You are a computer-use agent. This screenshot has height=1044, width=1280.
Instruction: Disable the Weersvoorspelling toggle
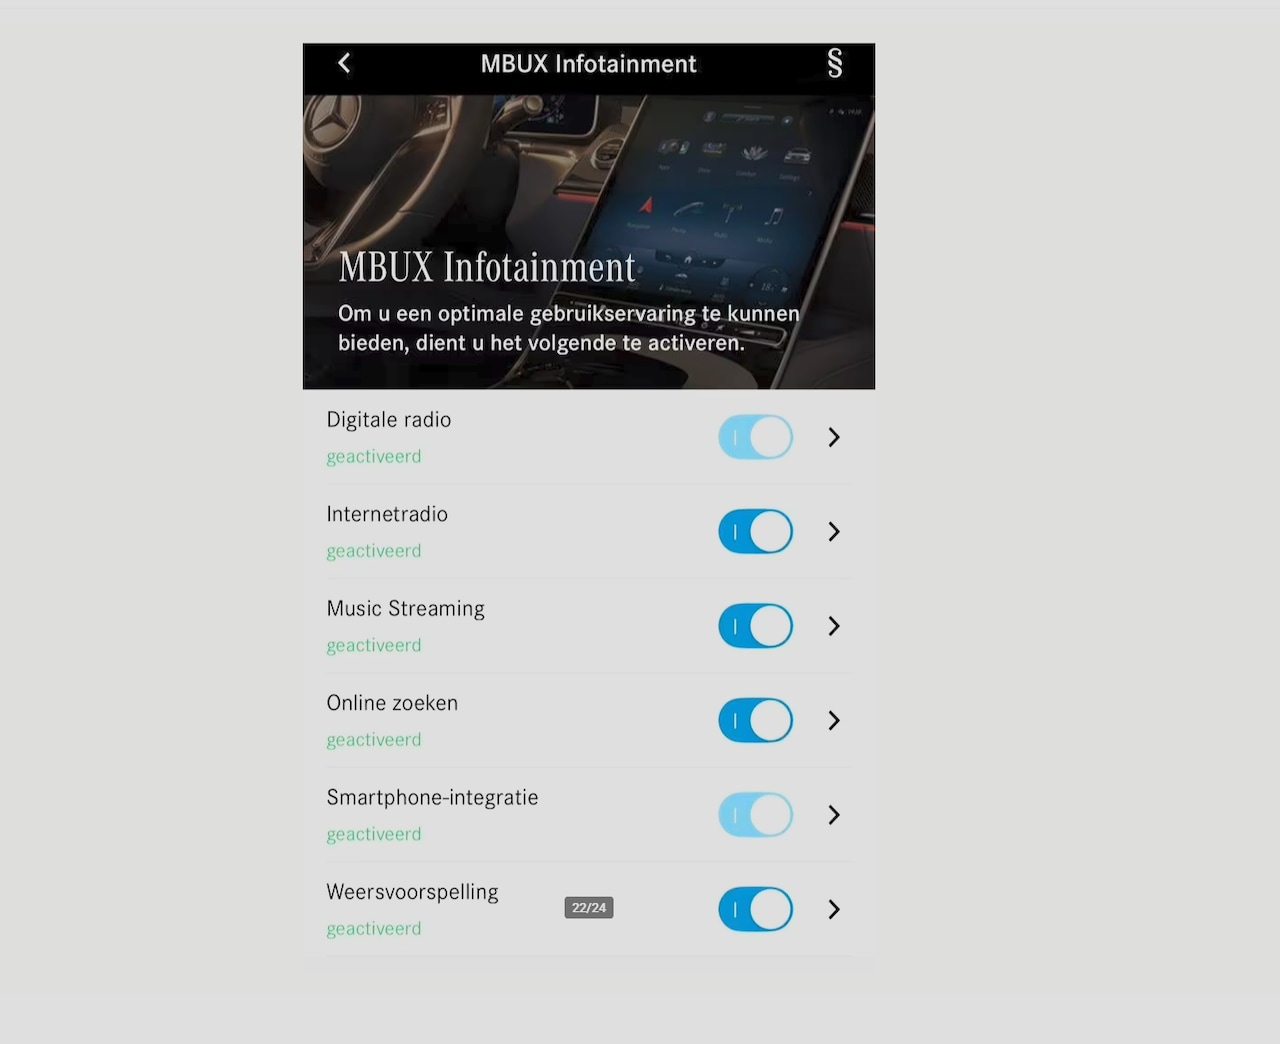756,910
